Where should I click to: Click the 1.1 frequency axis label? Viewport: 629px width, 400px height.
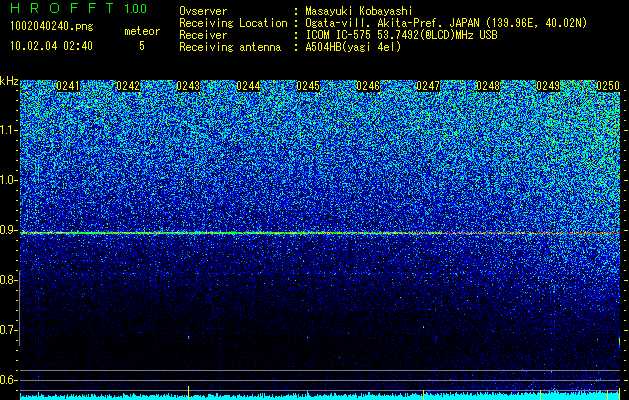click(9, 130)
